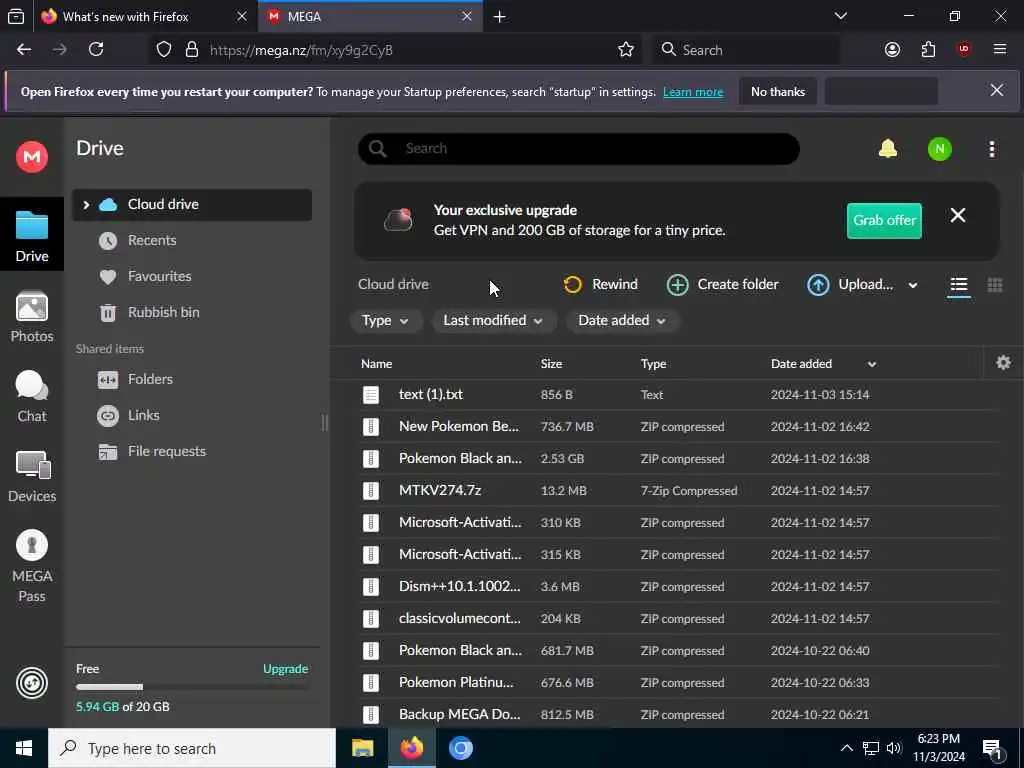Screen dimensions: 1024x768
Task: Click Grab offer button
Action: (884, 221)
